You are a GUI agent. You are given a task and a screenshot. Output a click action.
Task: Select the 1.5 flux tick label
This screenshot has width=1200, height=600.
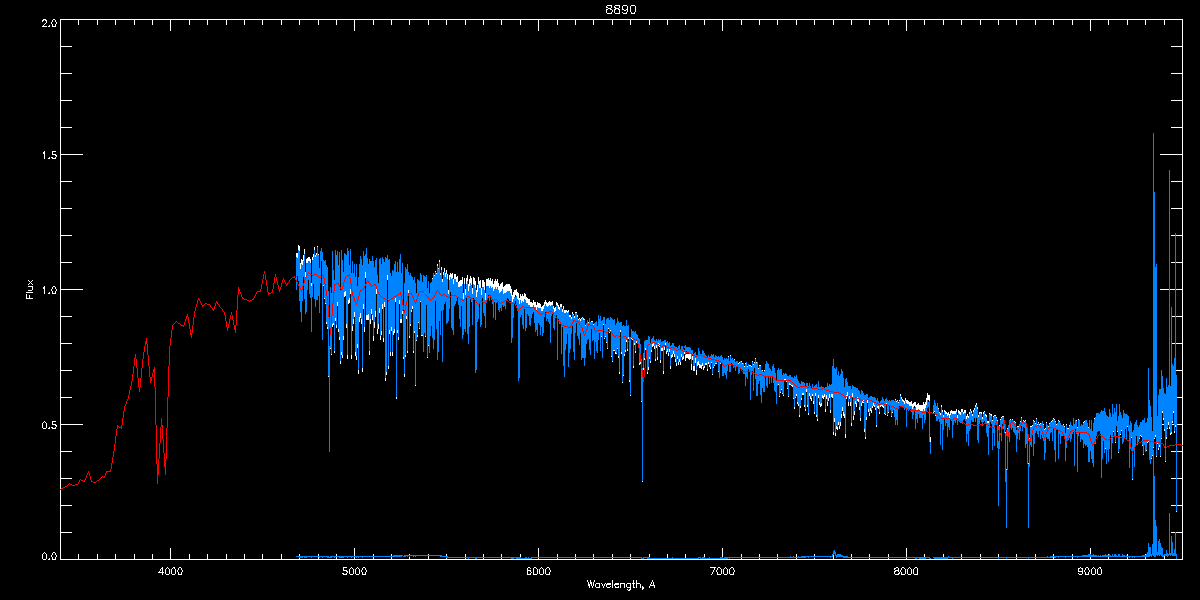[48, 156]
